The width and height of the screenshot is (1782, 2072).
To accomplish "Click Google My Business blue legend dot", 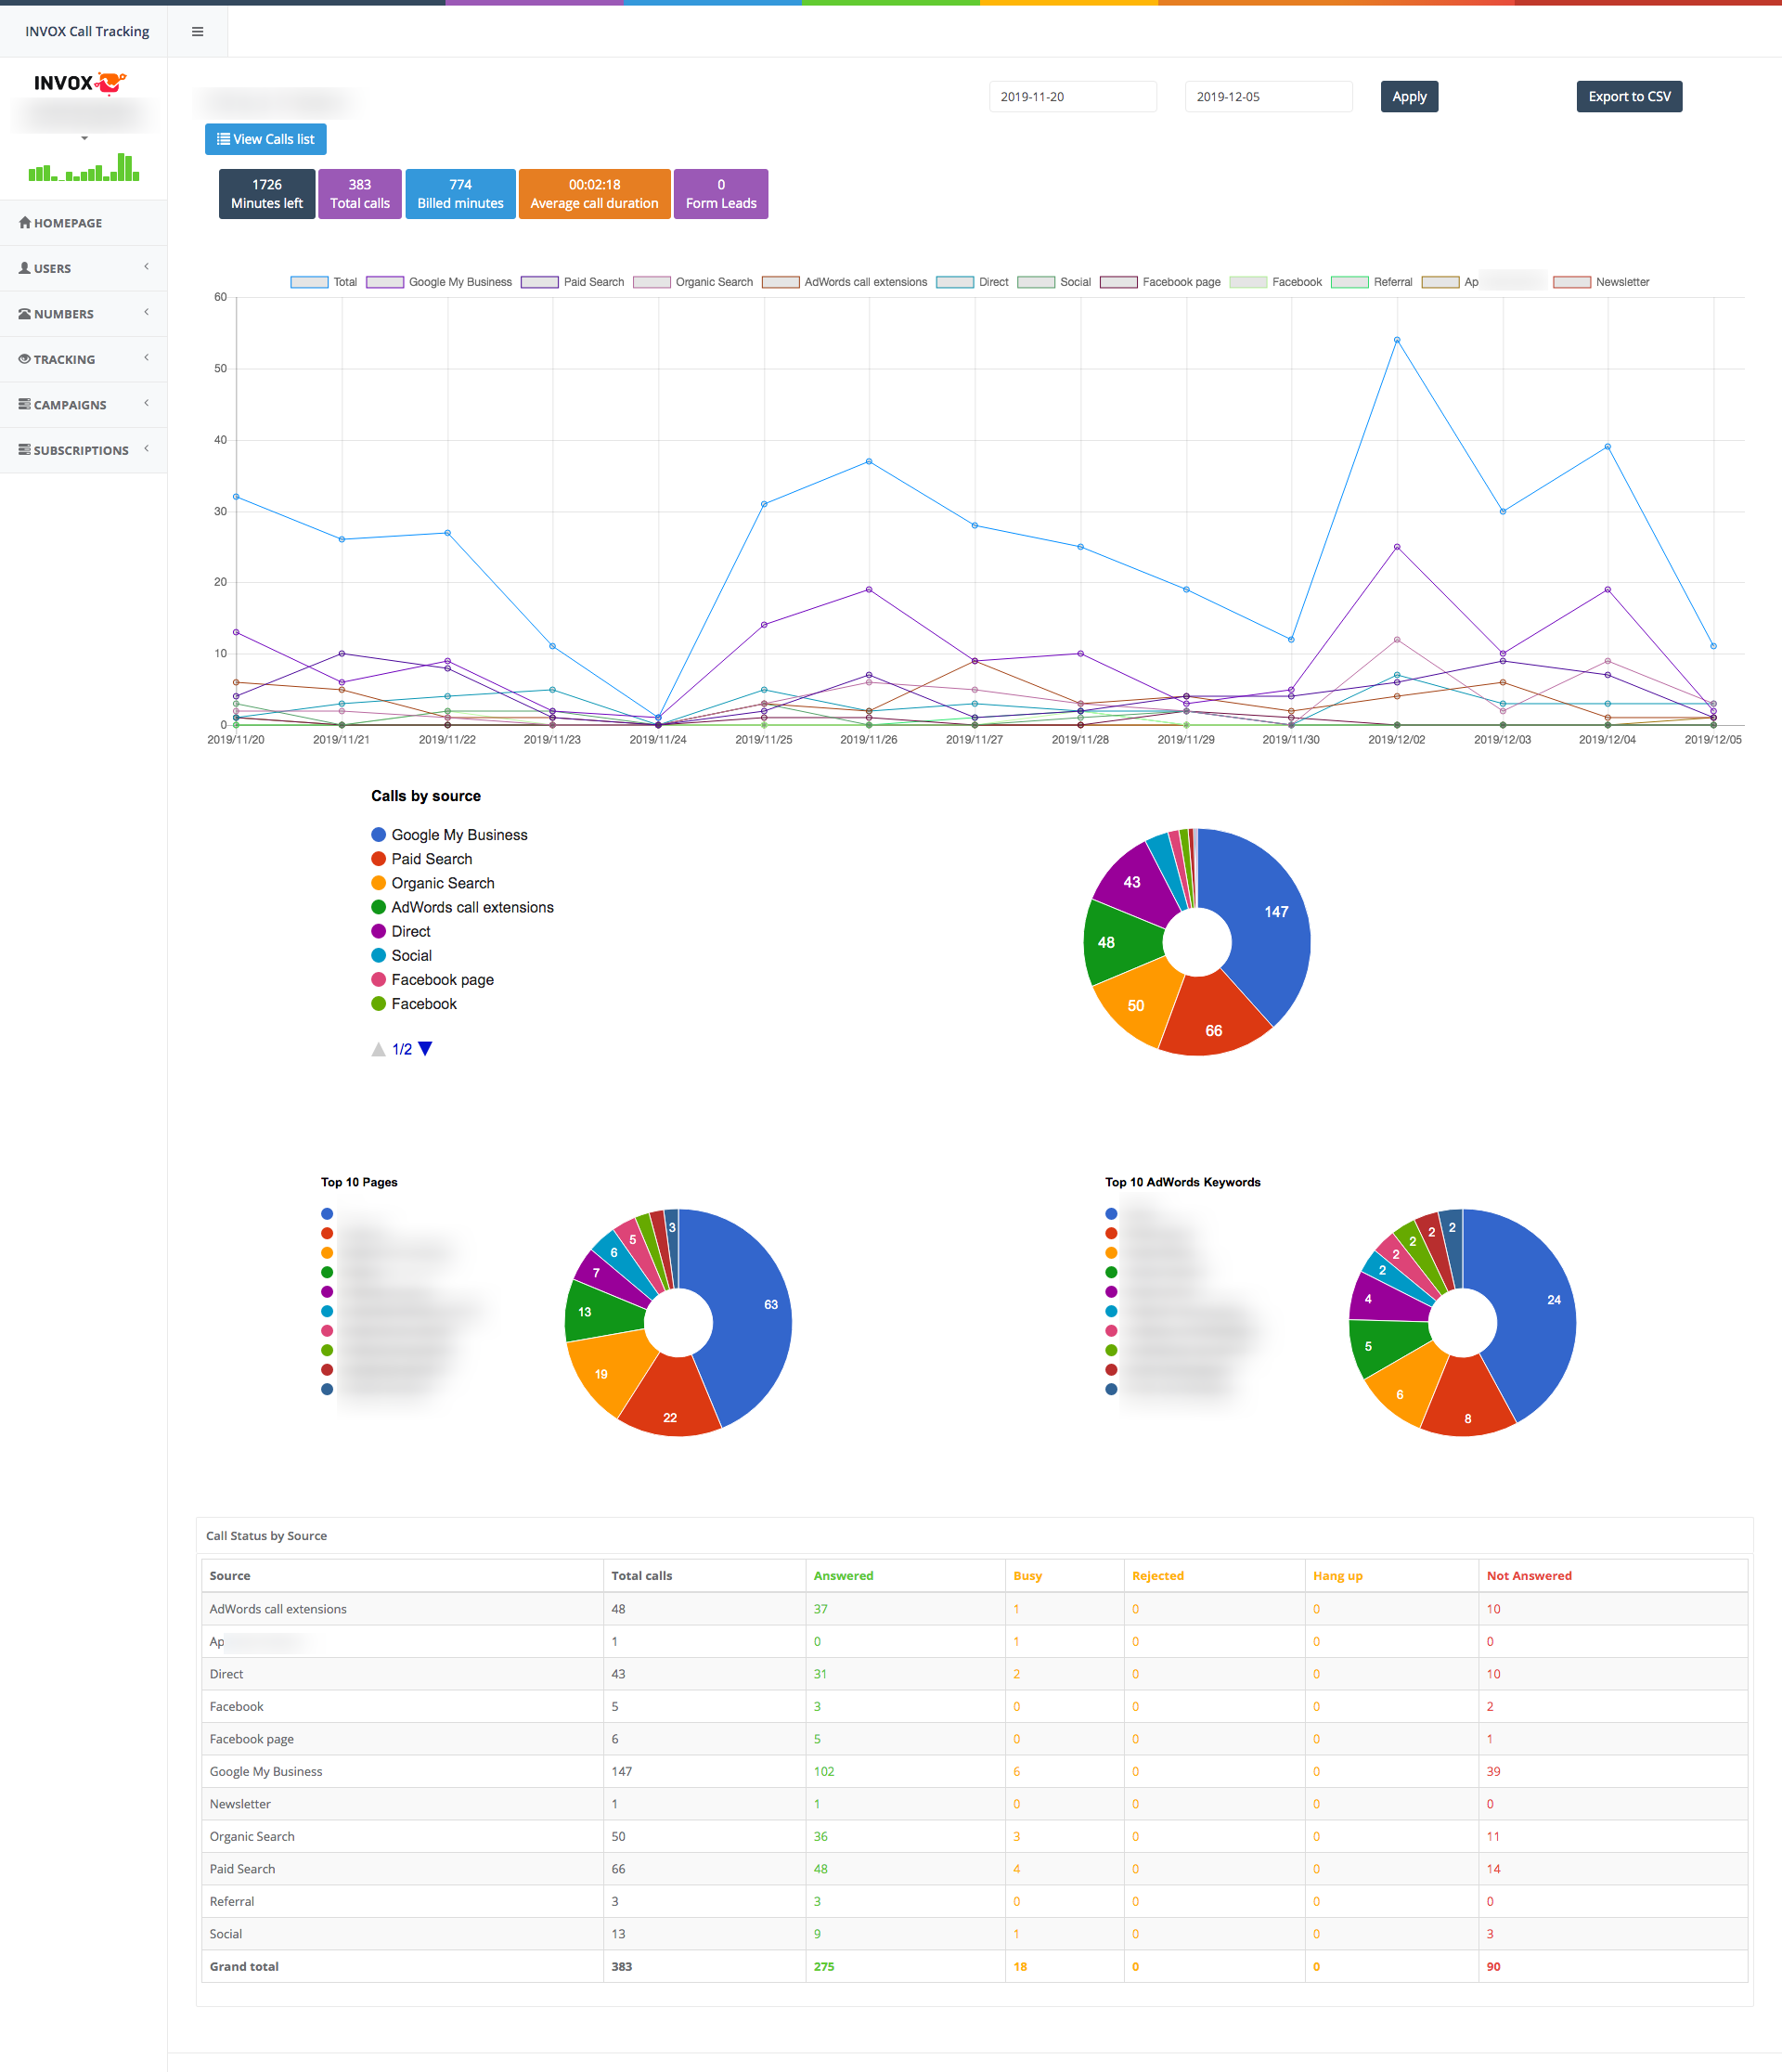I will click(378, 835).
